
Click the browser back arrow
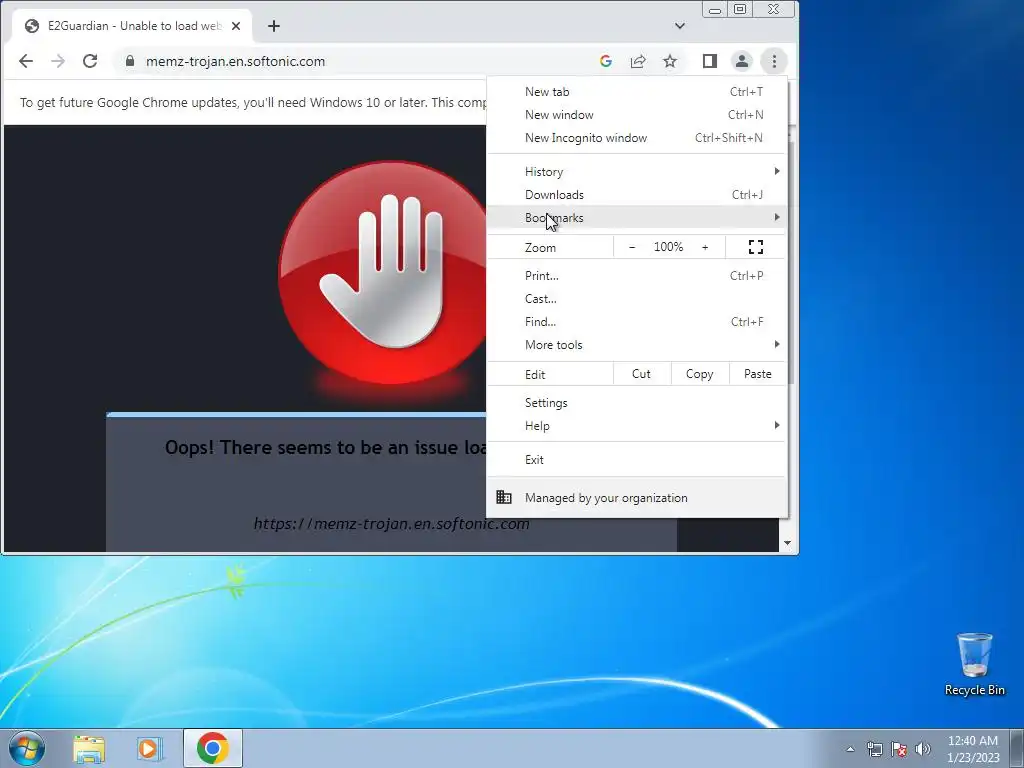click(25, 61)
